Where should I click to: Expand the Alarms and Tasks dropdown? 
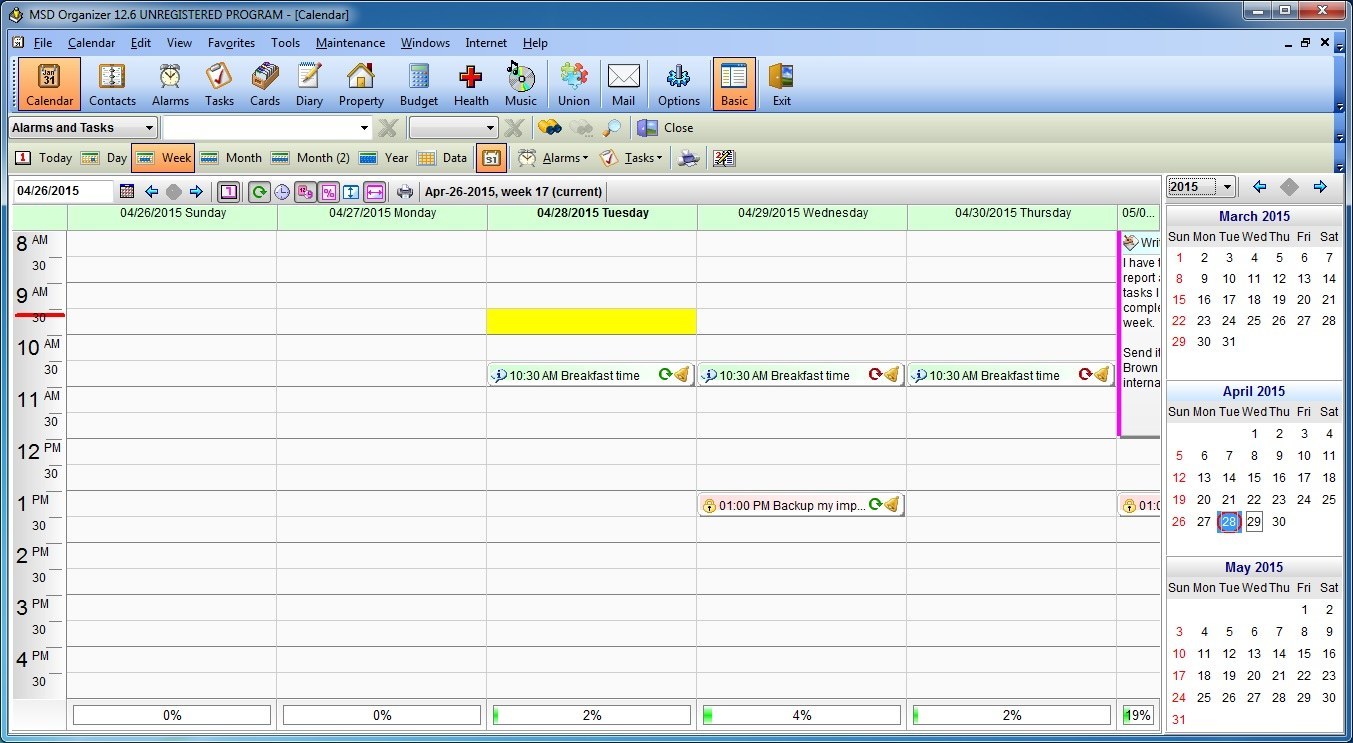click(150, 128)
